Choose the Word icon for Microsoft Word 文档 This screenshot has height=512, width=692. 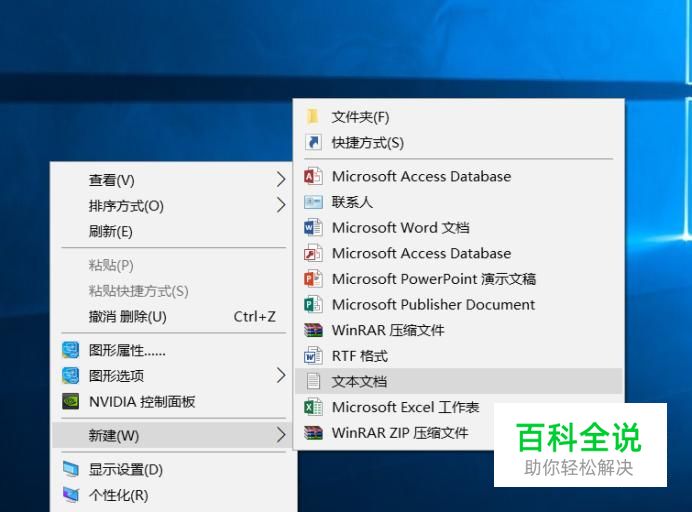(313, 228)
